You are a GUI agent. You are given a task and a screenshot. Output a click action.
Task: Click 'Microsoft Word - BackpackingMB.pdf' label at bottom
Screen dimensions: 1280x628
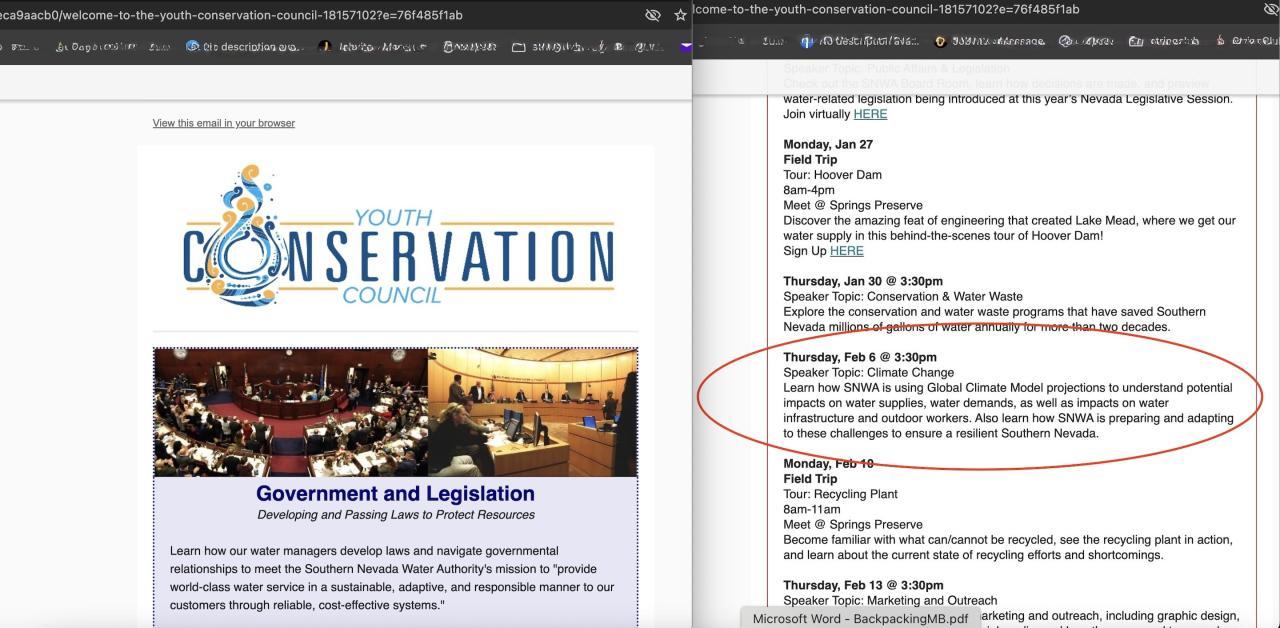click(x=860, y=618)
